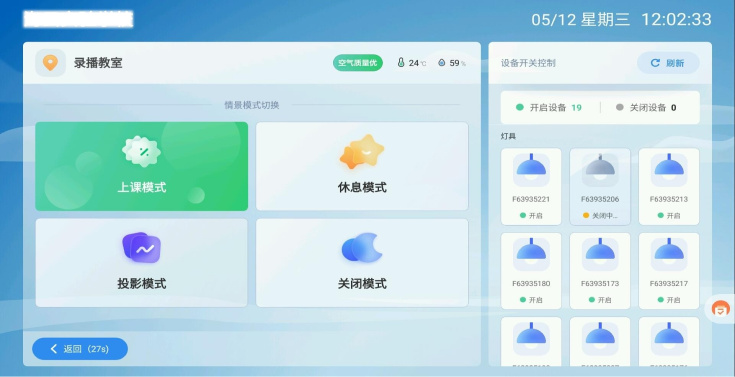
Task: Click the date and time display
Action: point(621,20)
